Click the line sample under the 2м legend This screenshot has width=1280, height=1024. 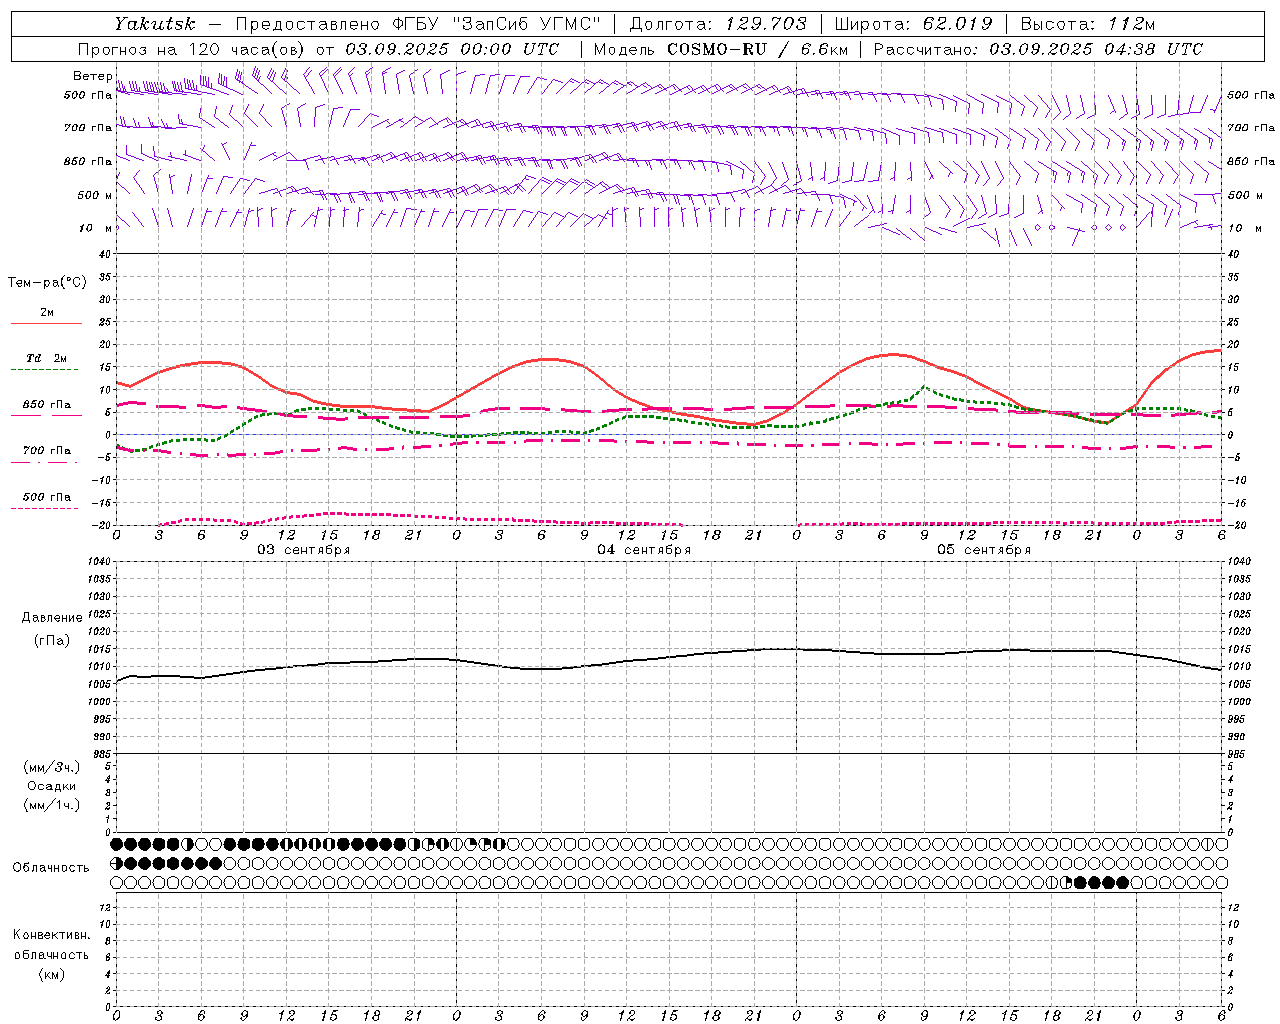point(46,323)
